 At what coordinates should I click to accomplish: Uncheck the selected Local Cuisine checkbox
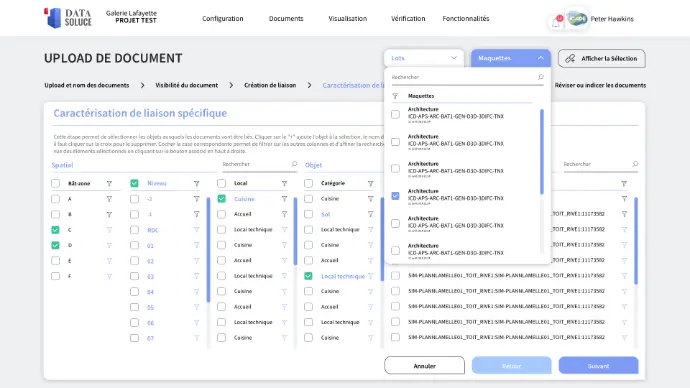221,198
